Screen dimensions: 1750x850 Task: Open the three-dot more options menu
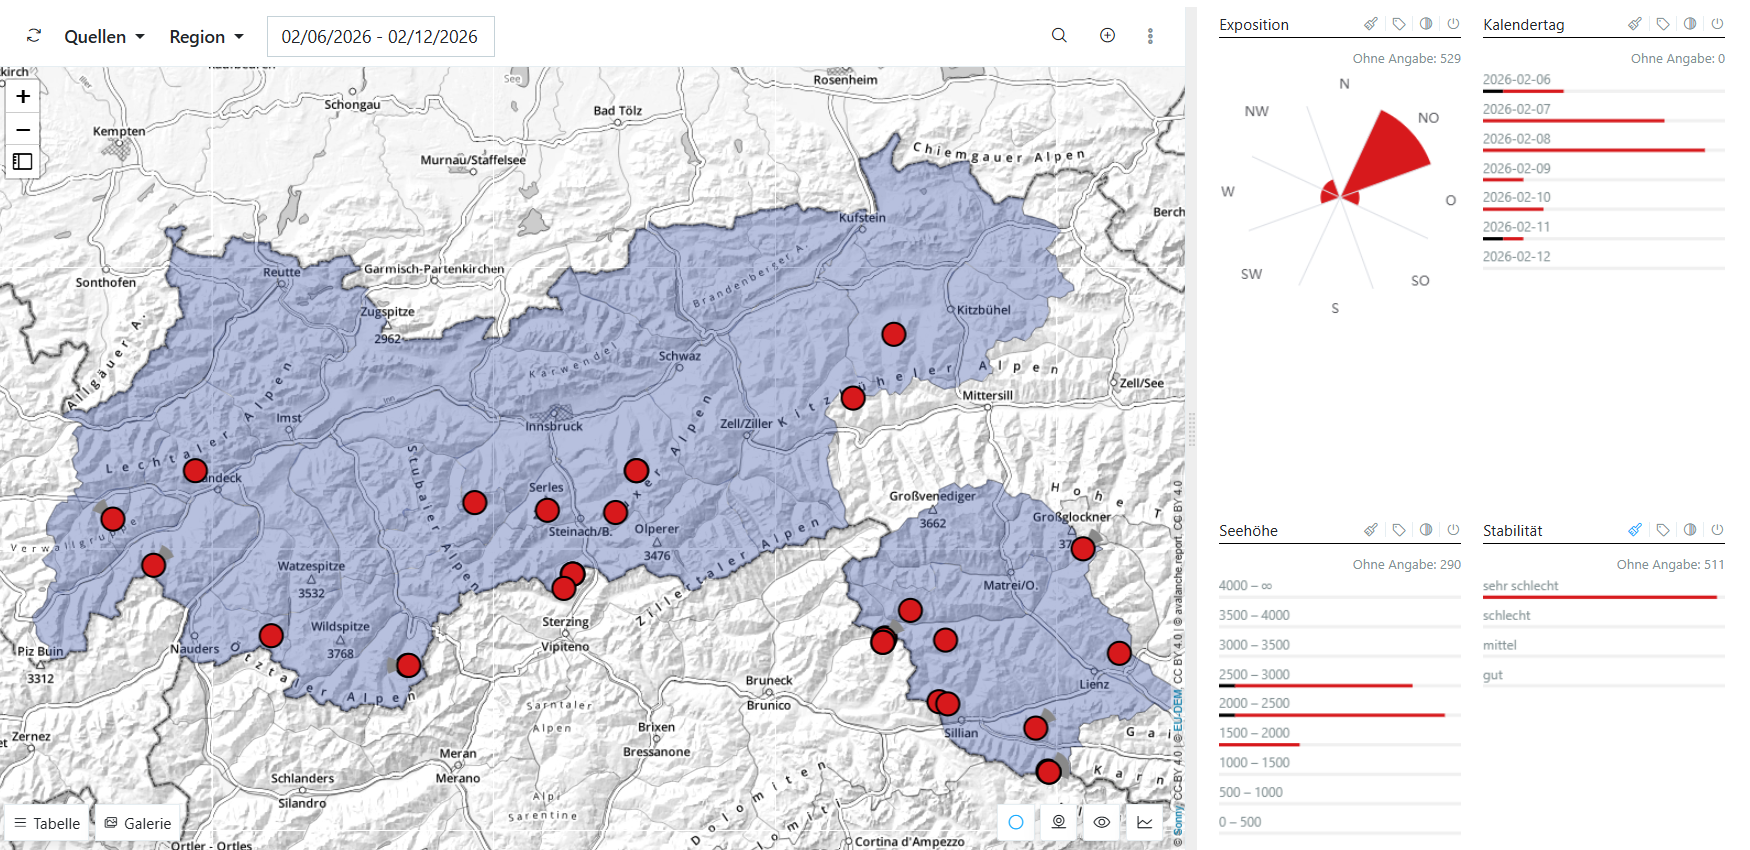click(1150, 36)
